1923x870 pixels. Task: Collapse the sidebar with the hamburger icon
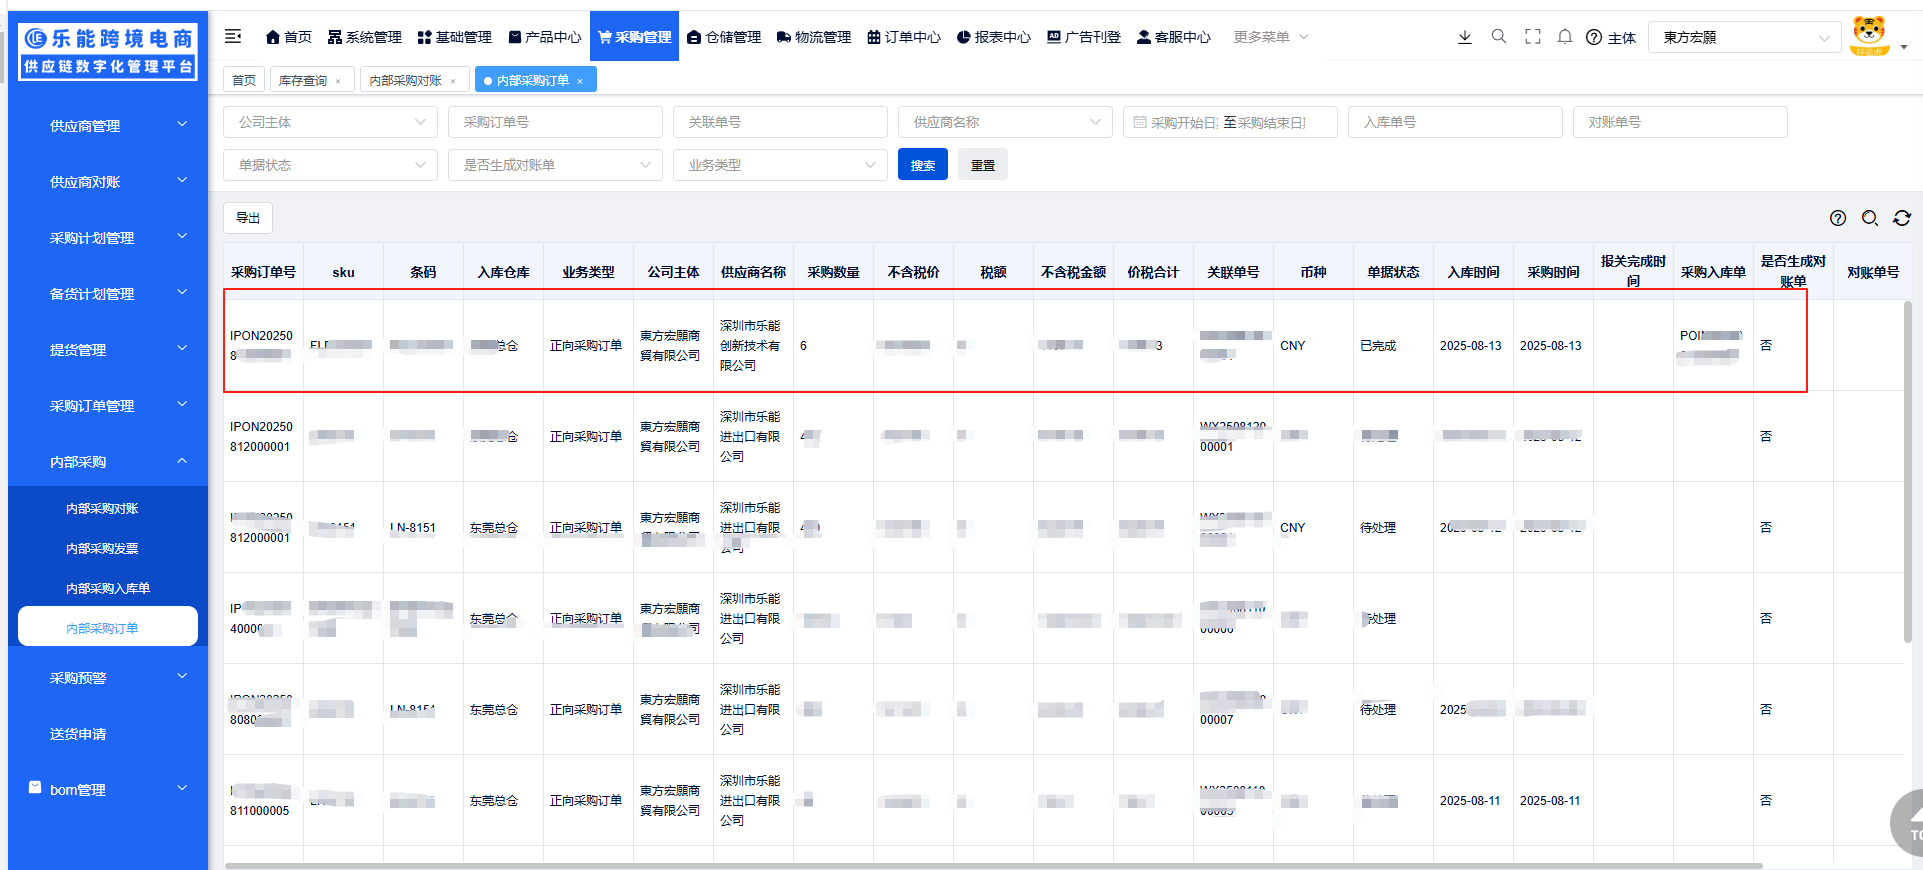(x=233, y=37)
